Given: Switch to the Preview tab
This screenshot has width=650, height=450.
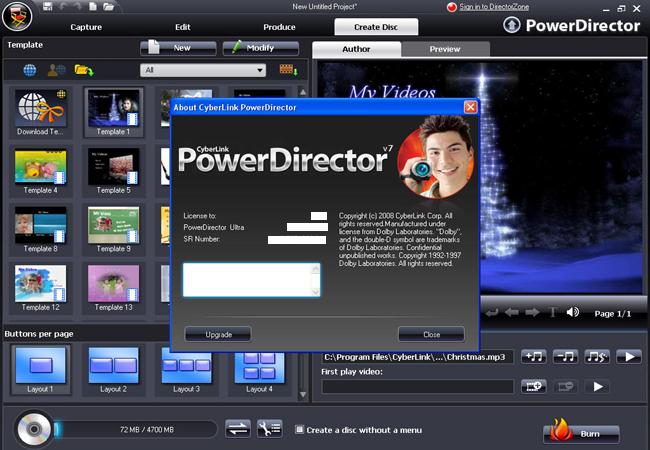Looking at the screenshot, I should [x=445, y=49].
